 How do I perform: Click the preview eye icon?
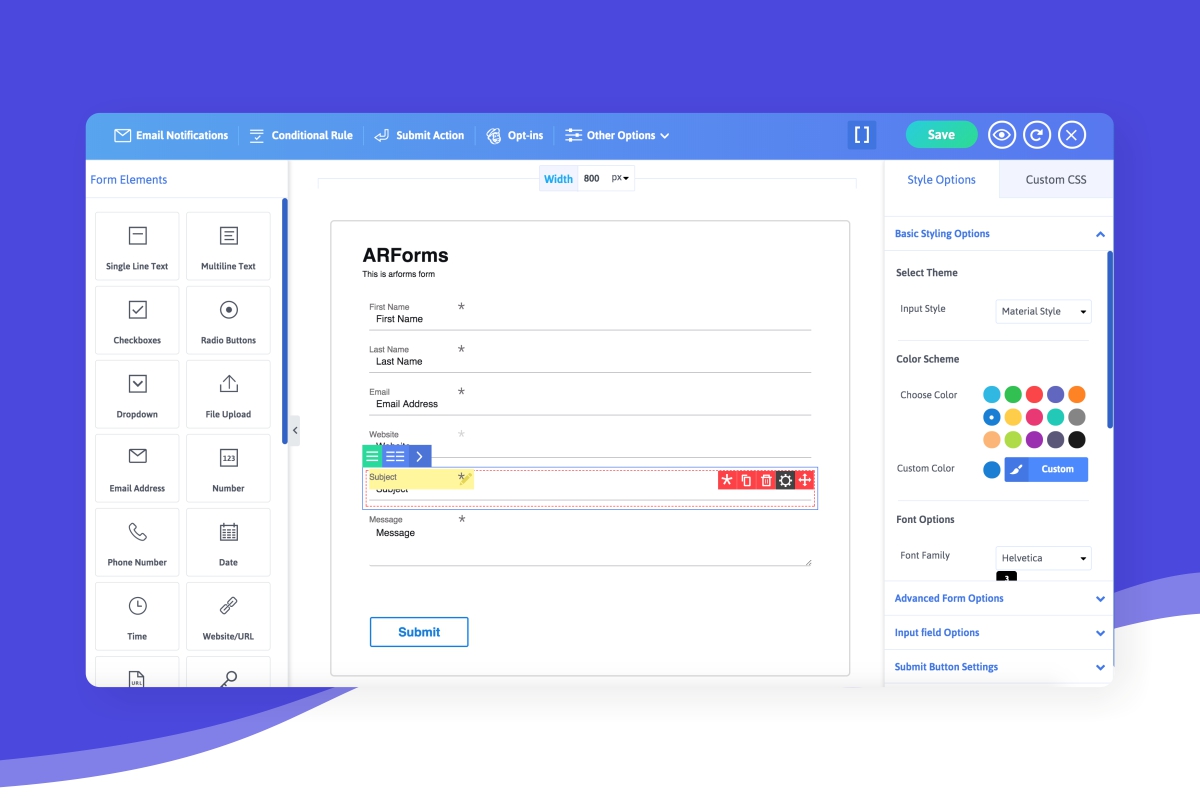click(1002, 135)
